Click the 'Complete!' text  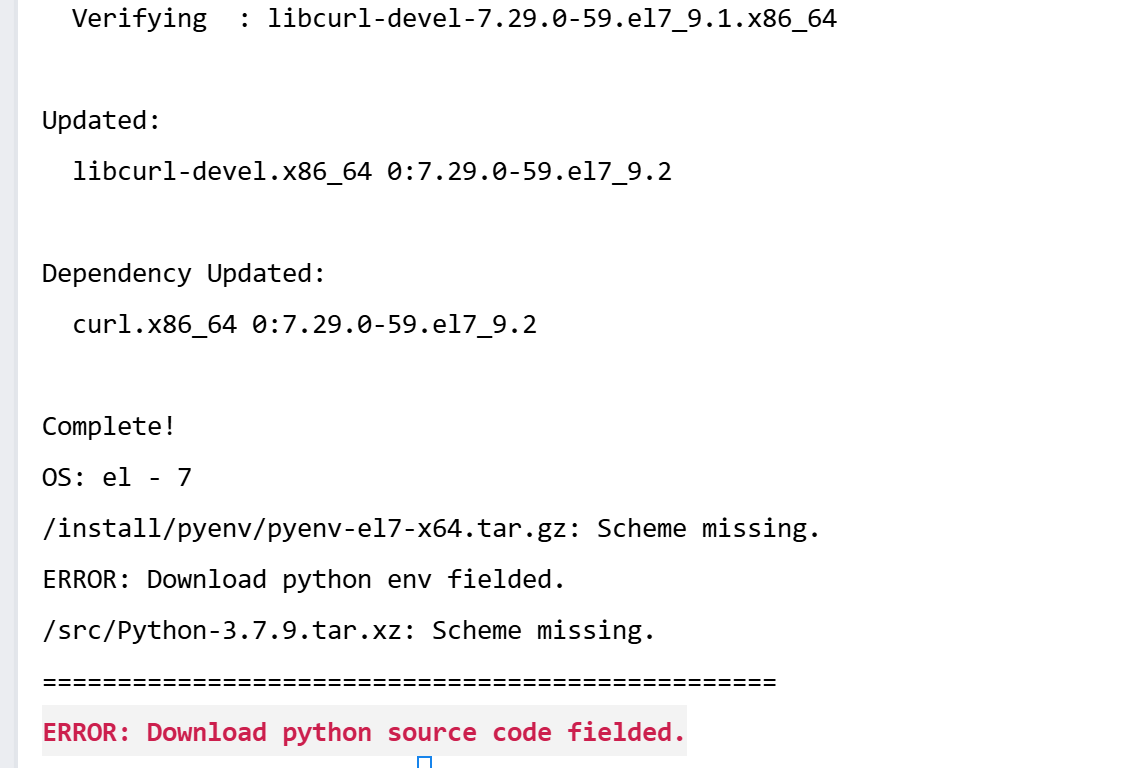coord(108,426)
